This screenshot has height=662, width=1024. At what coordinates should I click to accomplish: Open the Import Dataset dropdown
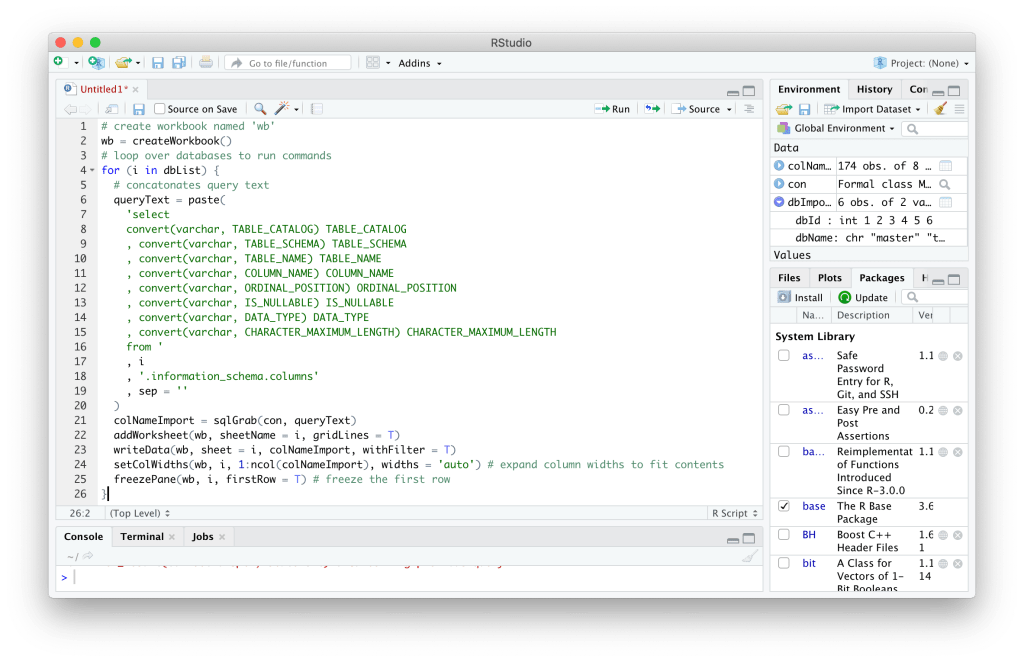(875, 109)
